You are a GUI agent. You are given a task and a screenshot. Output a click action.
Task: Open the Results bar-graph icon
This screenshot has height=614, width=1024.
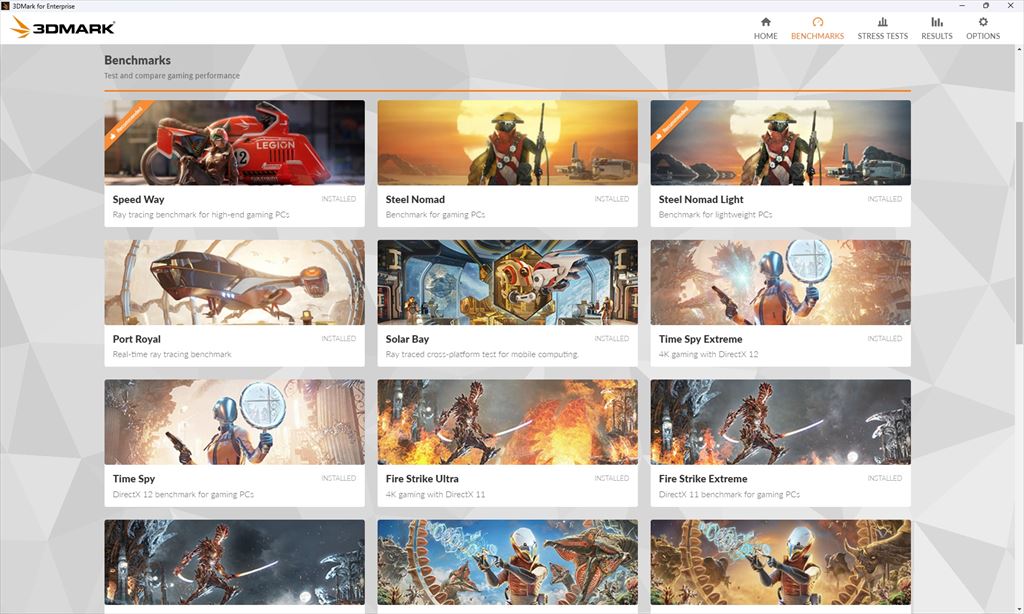tap(936, 22)
